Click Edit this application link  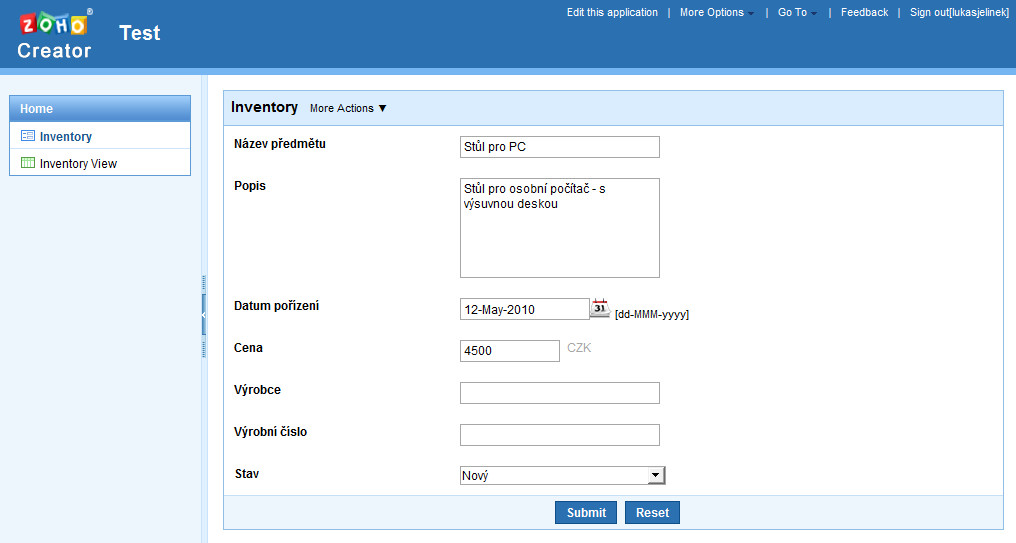612,13
